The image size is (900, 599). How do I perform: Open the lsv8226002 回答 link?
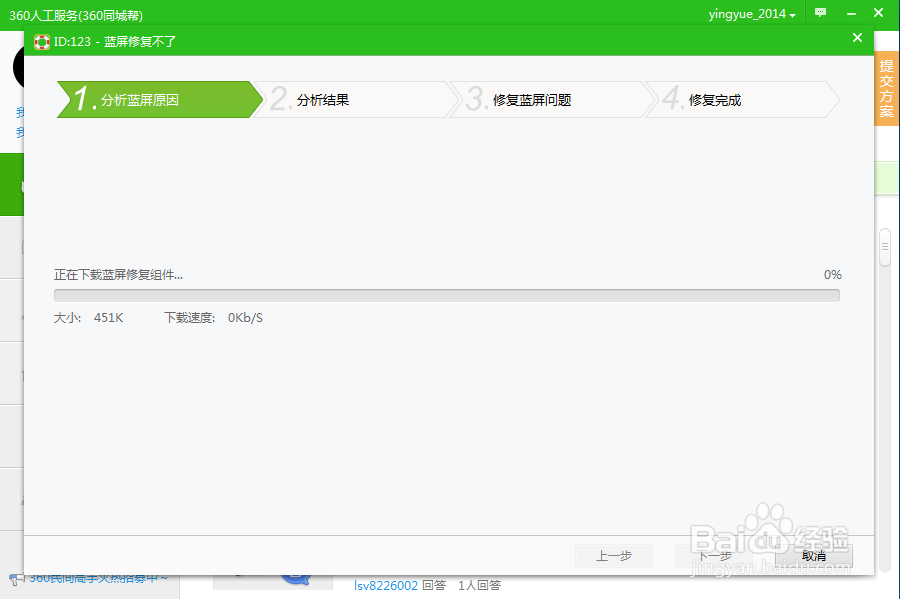(x=386, y=585)
